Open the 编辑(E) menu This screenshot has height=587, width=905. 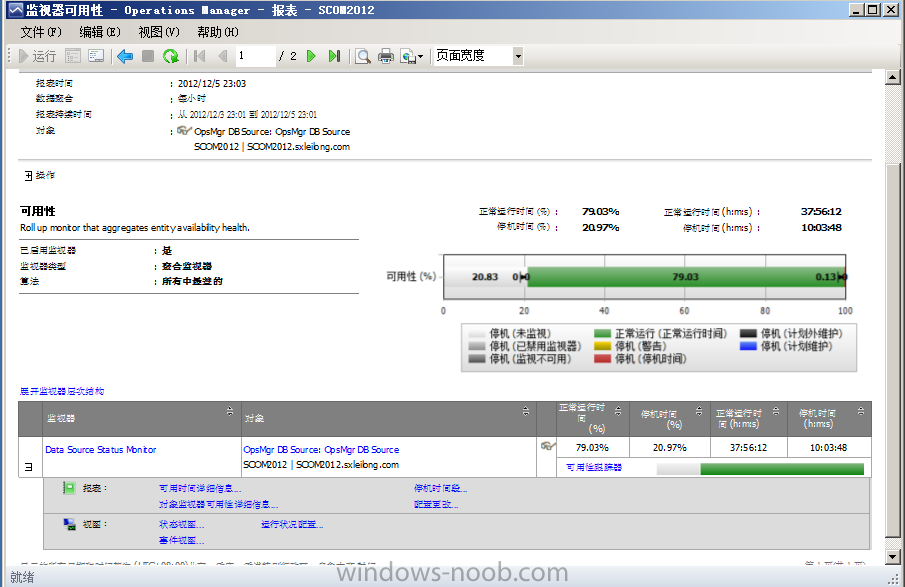[x=100, y=32]
